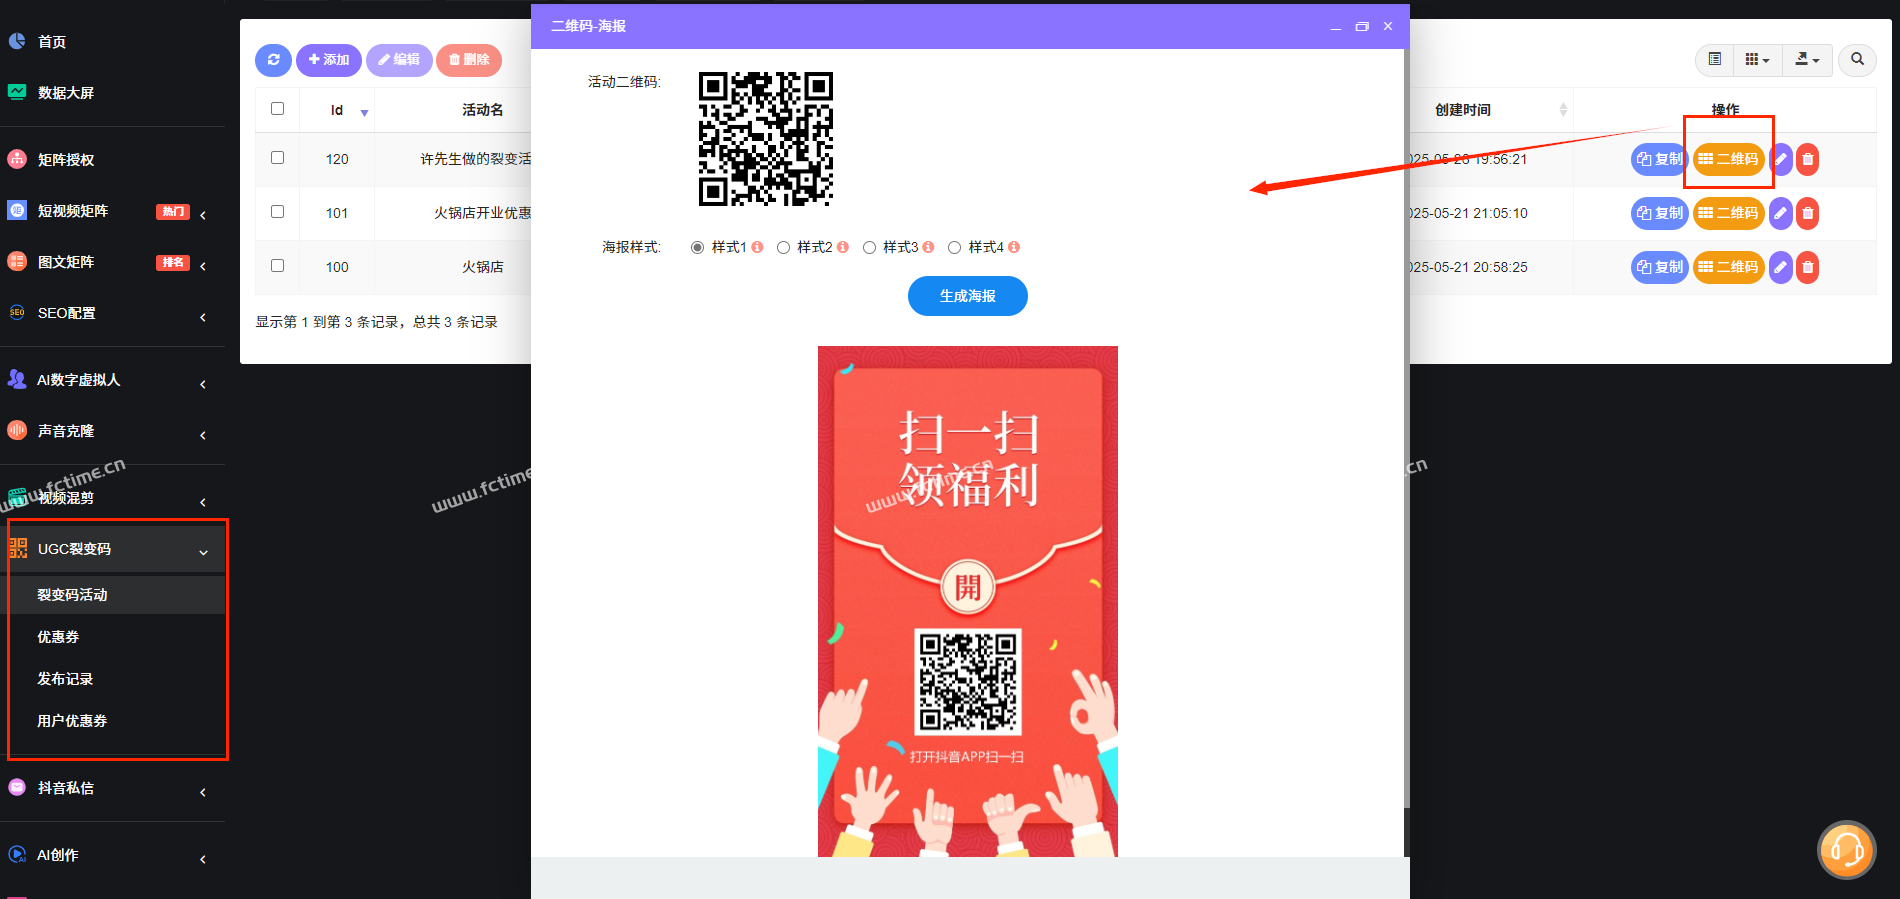Tick the select-all checkbox in table header
Viewport: 1900px width, 899px height.
pos(278,108)
